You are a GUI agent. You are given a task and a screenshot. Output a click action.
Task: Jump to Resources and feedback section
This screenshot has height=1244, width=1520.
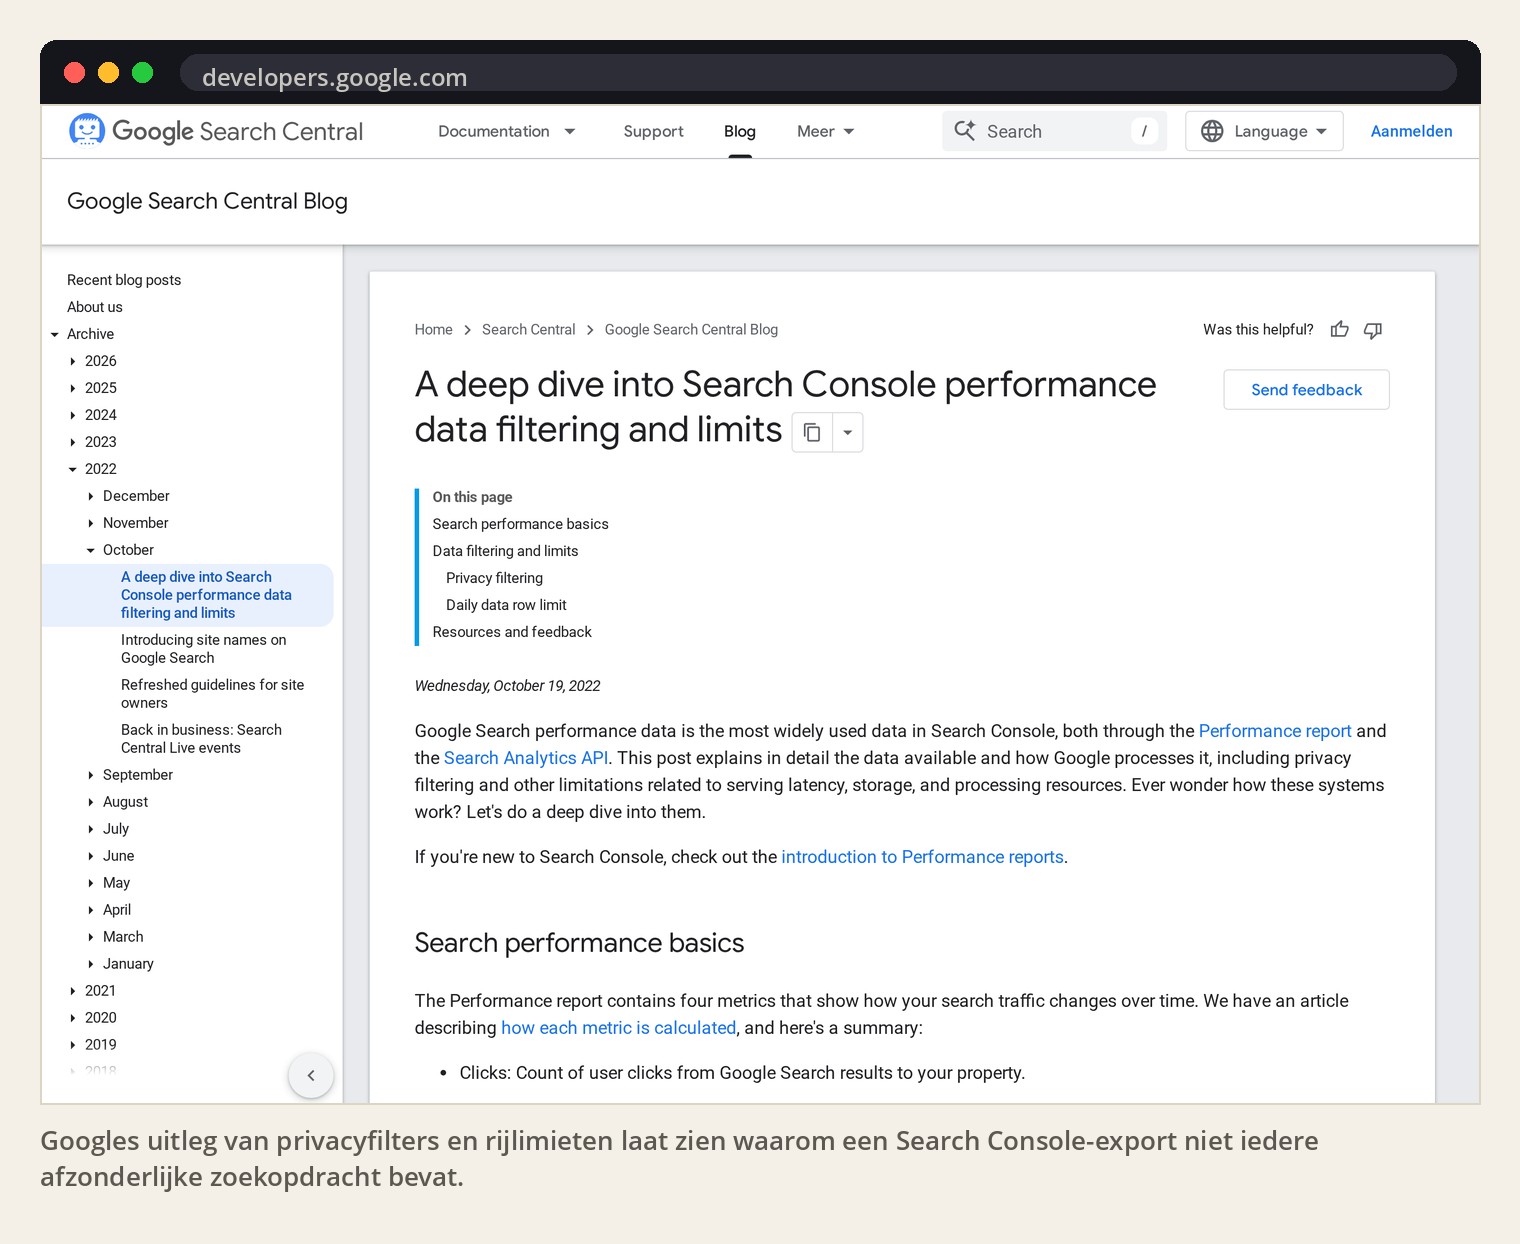pyautogui.click(x=512, y=632)
